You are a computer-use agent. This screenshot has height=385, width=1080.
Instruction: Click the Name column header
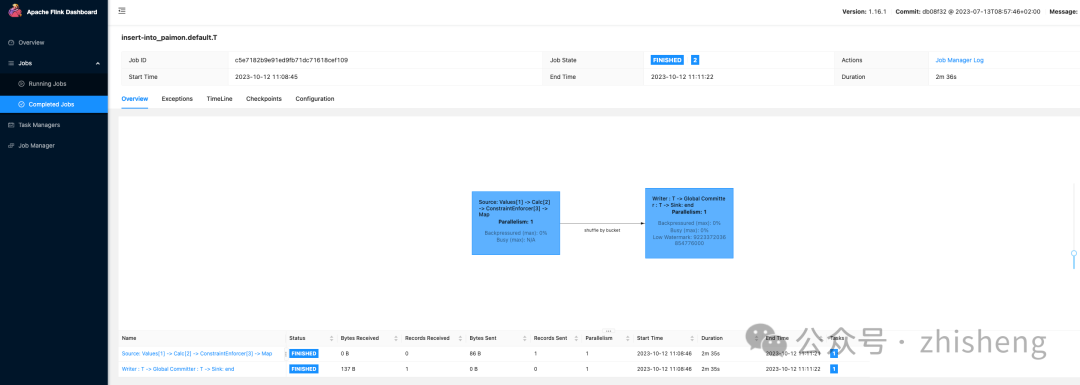click(x=129, y=338)
